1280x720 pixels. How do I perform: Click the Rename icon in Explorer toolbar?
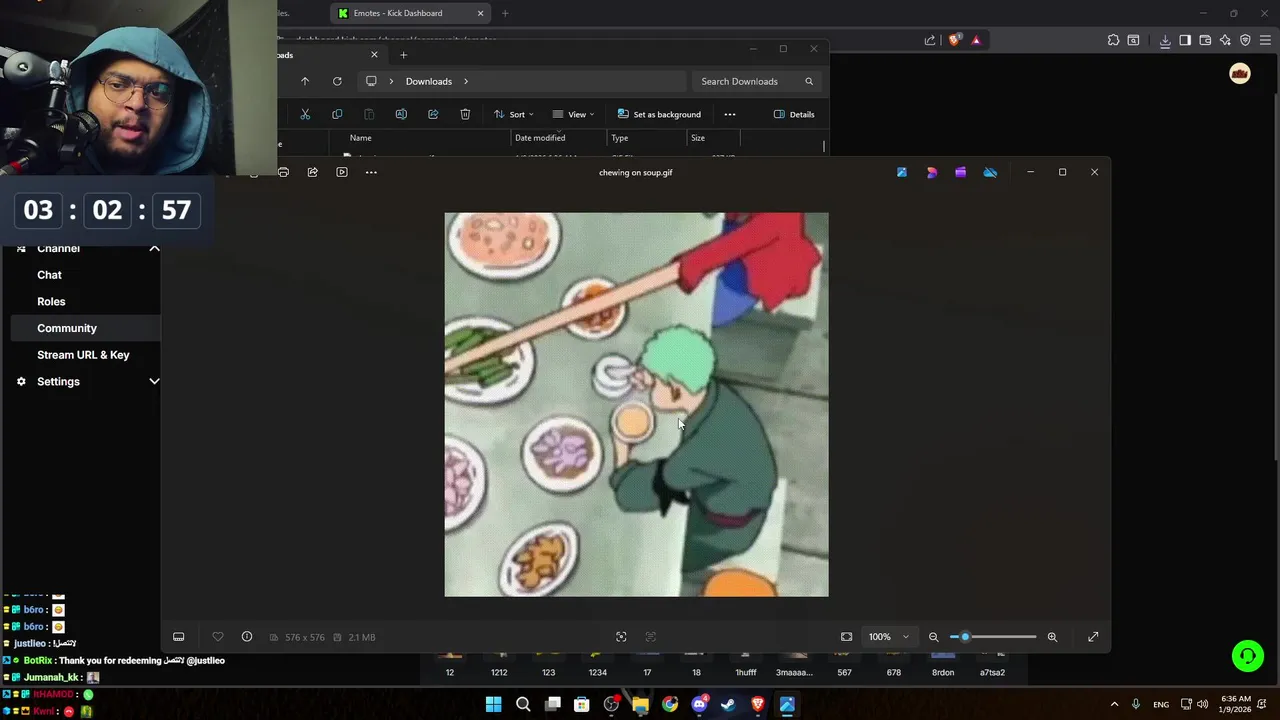click(401, 114)
